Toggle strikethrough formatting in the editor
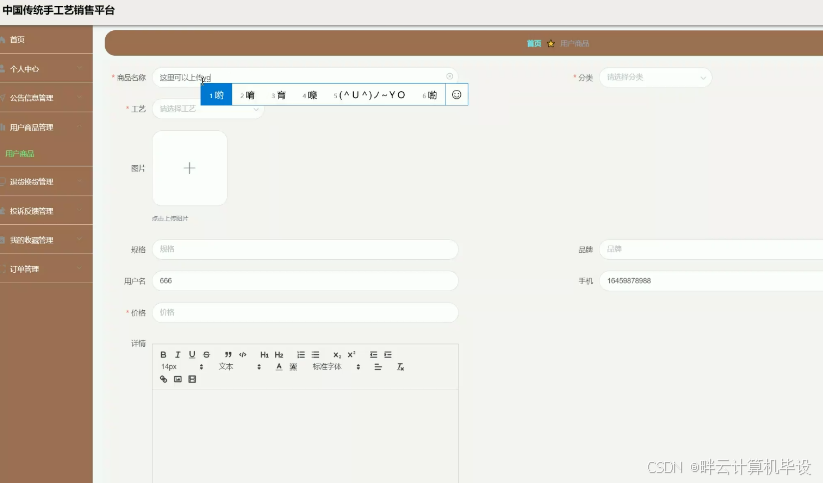 point(206,355)
